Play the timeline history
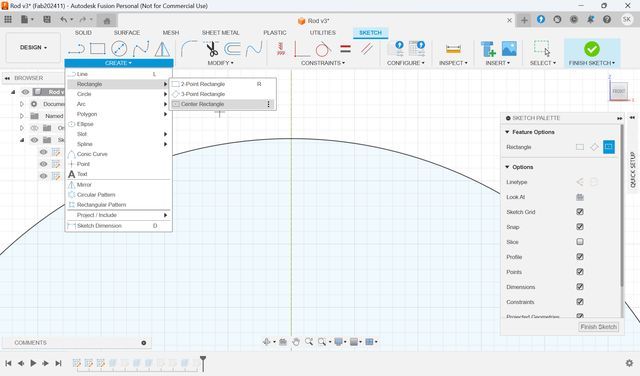The image size is (640, 376). tap(33, 363)
